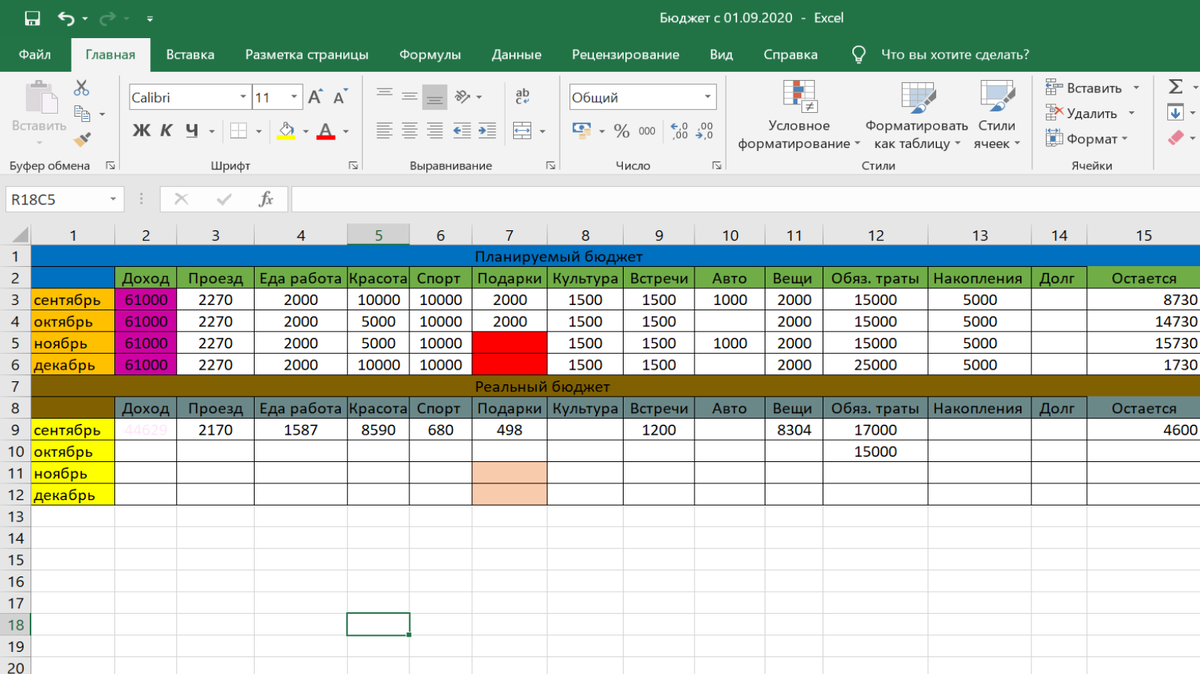Click the Clear eraser icon
This screenshot has height=674, width=1200.
tap(1176, 138)
